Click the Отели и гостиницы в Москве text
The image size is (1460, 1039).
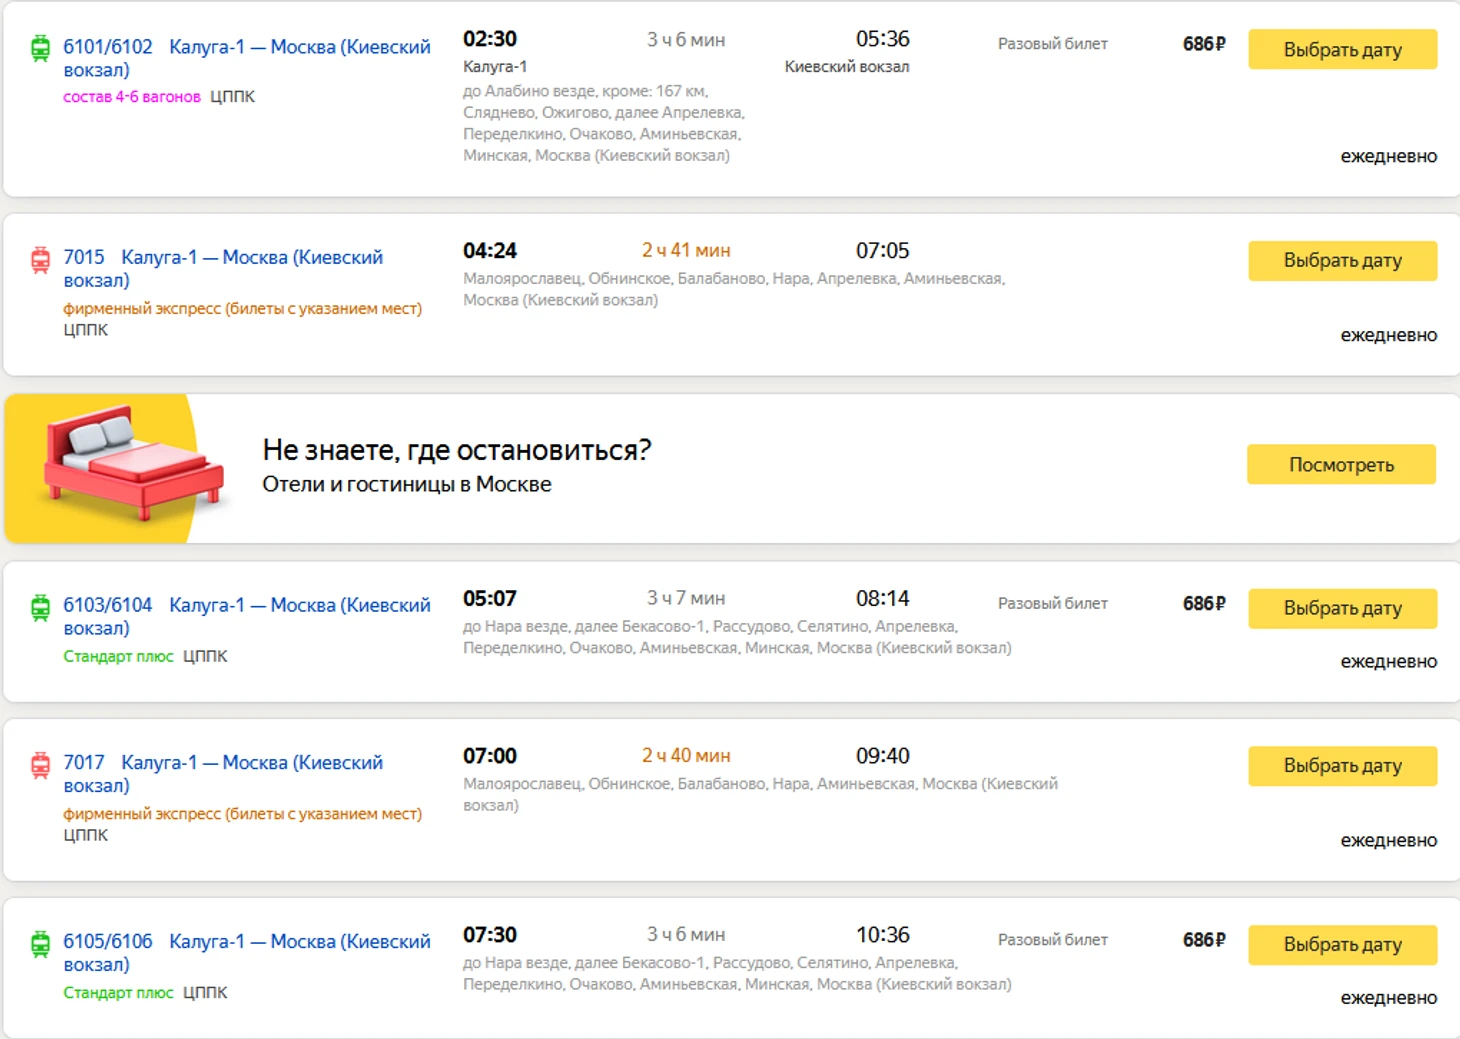point(406,484)
